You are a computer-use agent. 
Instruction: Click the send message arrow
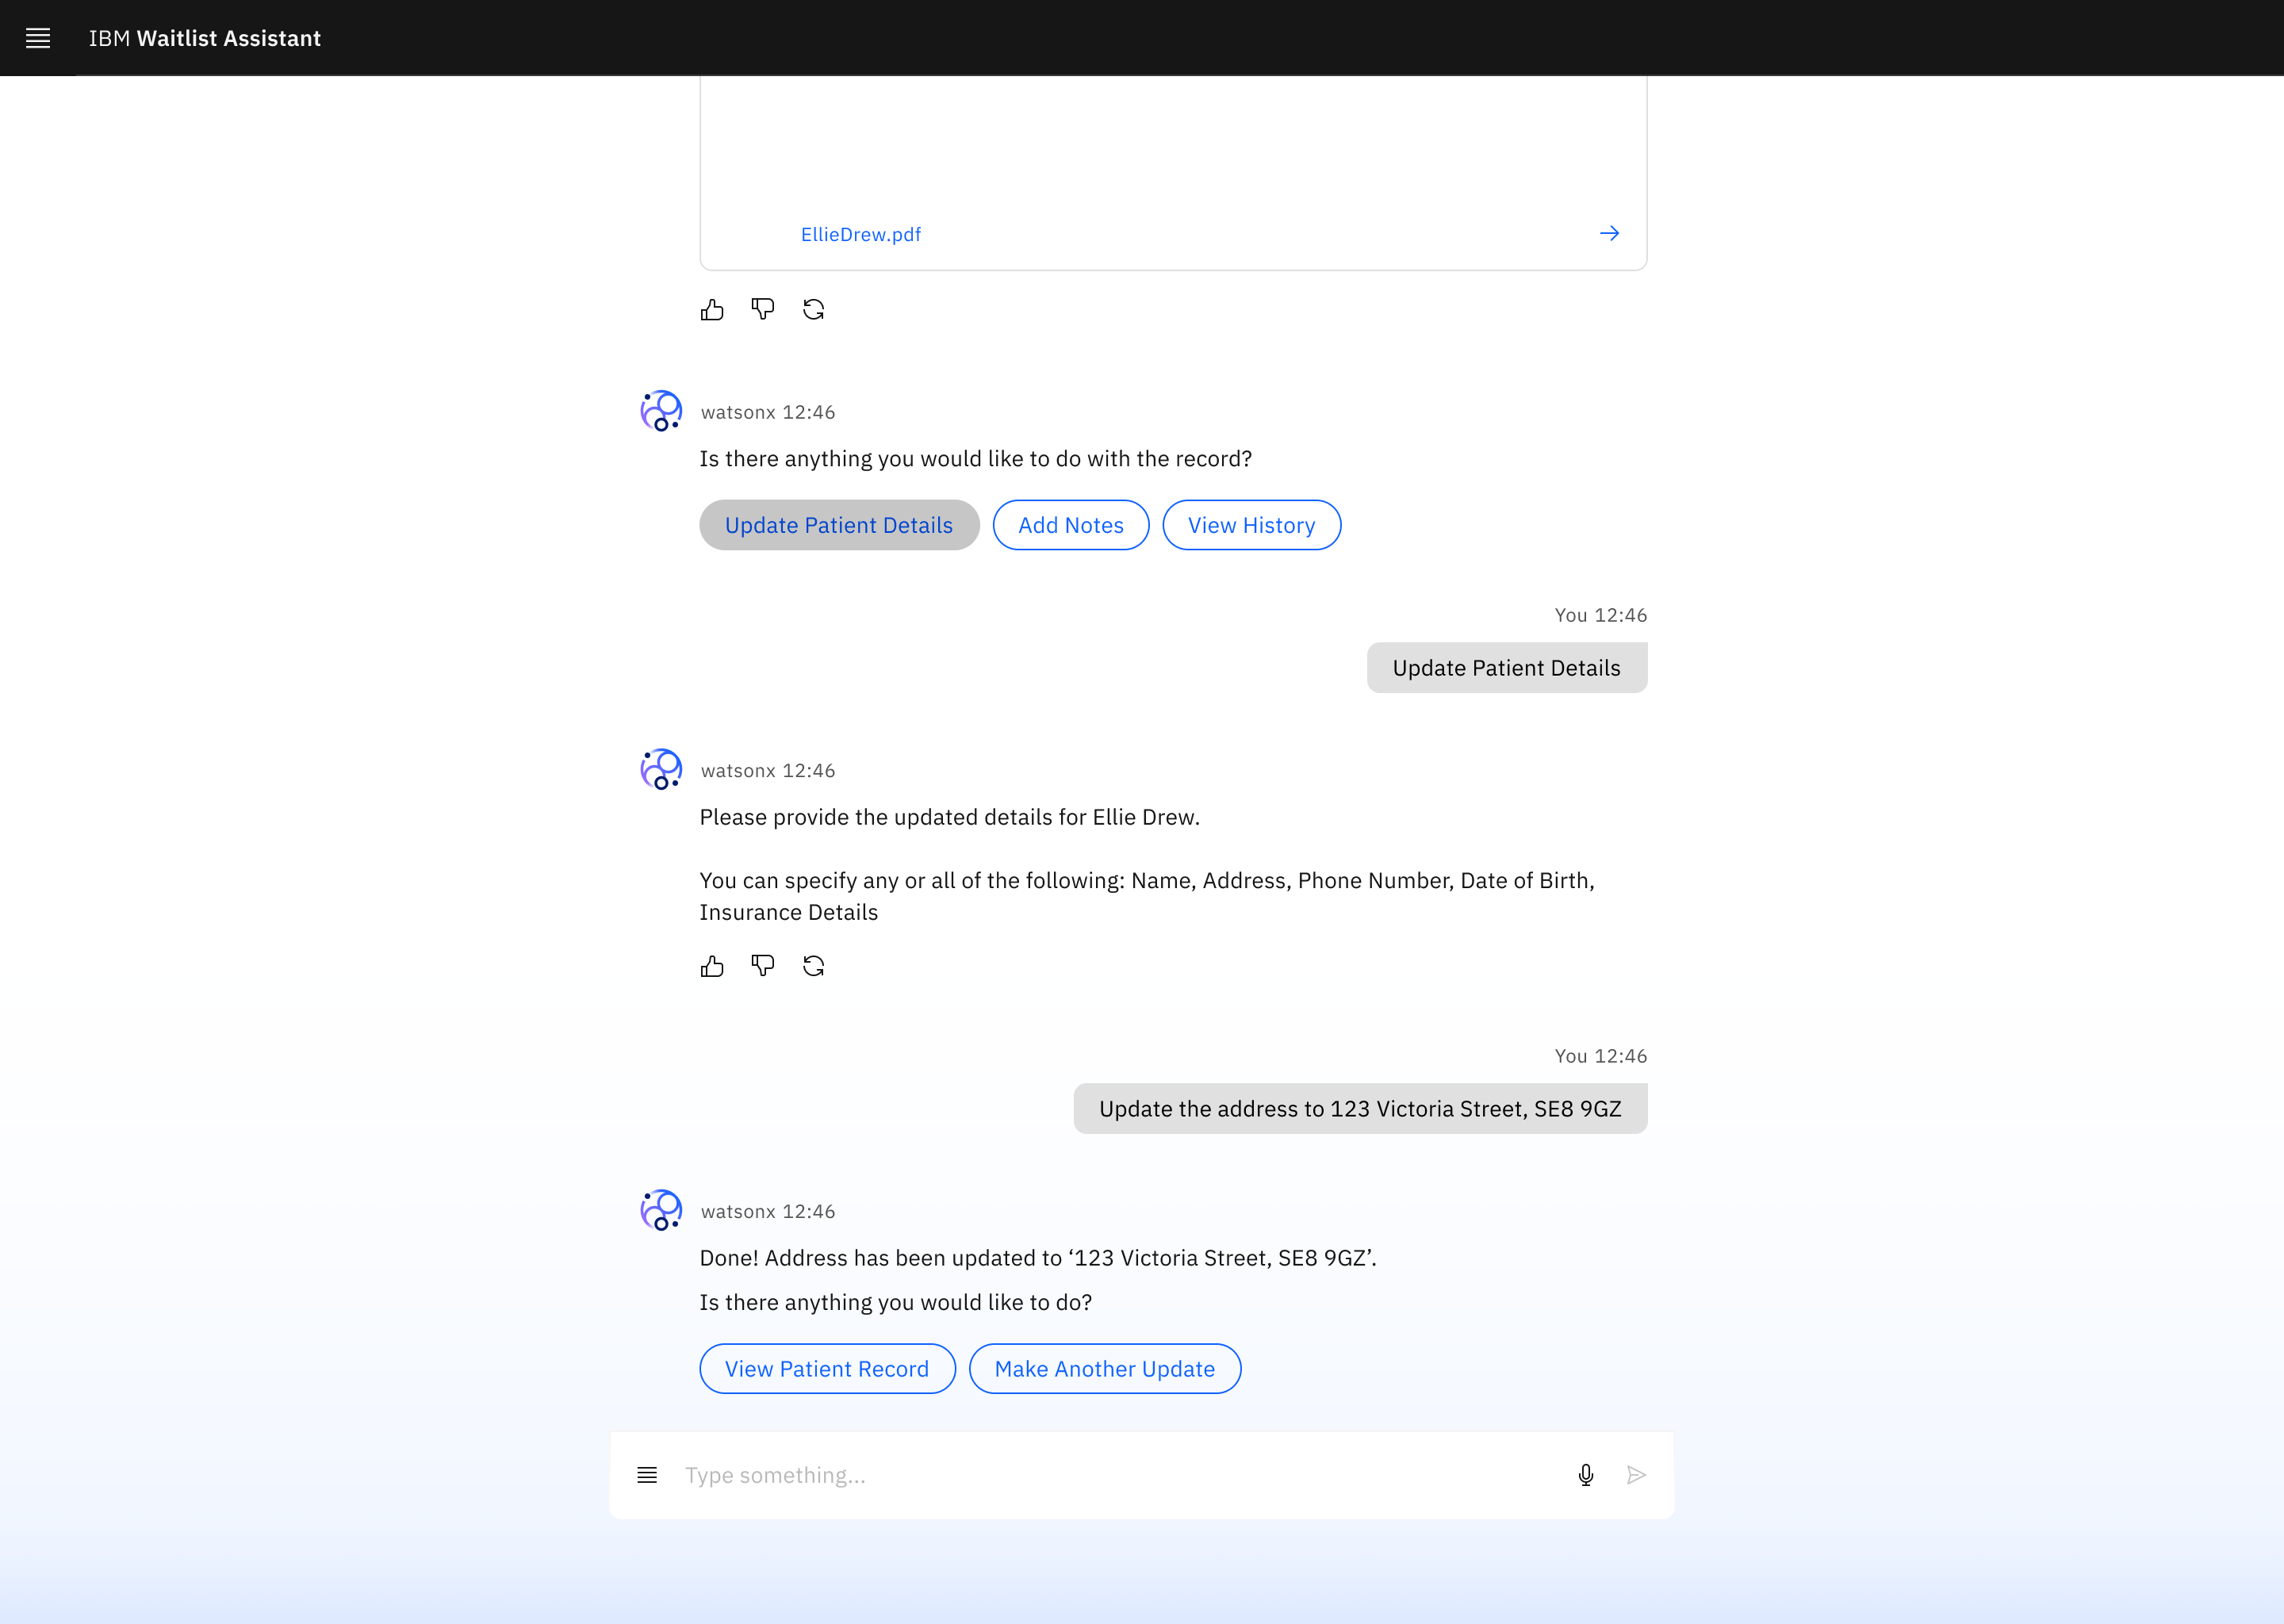pos(1636,1475)
